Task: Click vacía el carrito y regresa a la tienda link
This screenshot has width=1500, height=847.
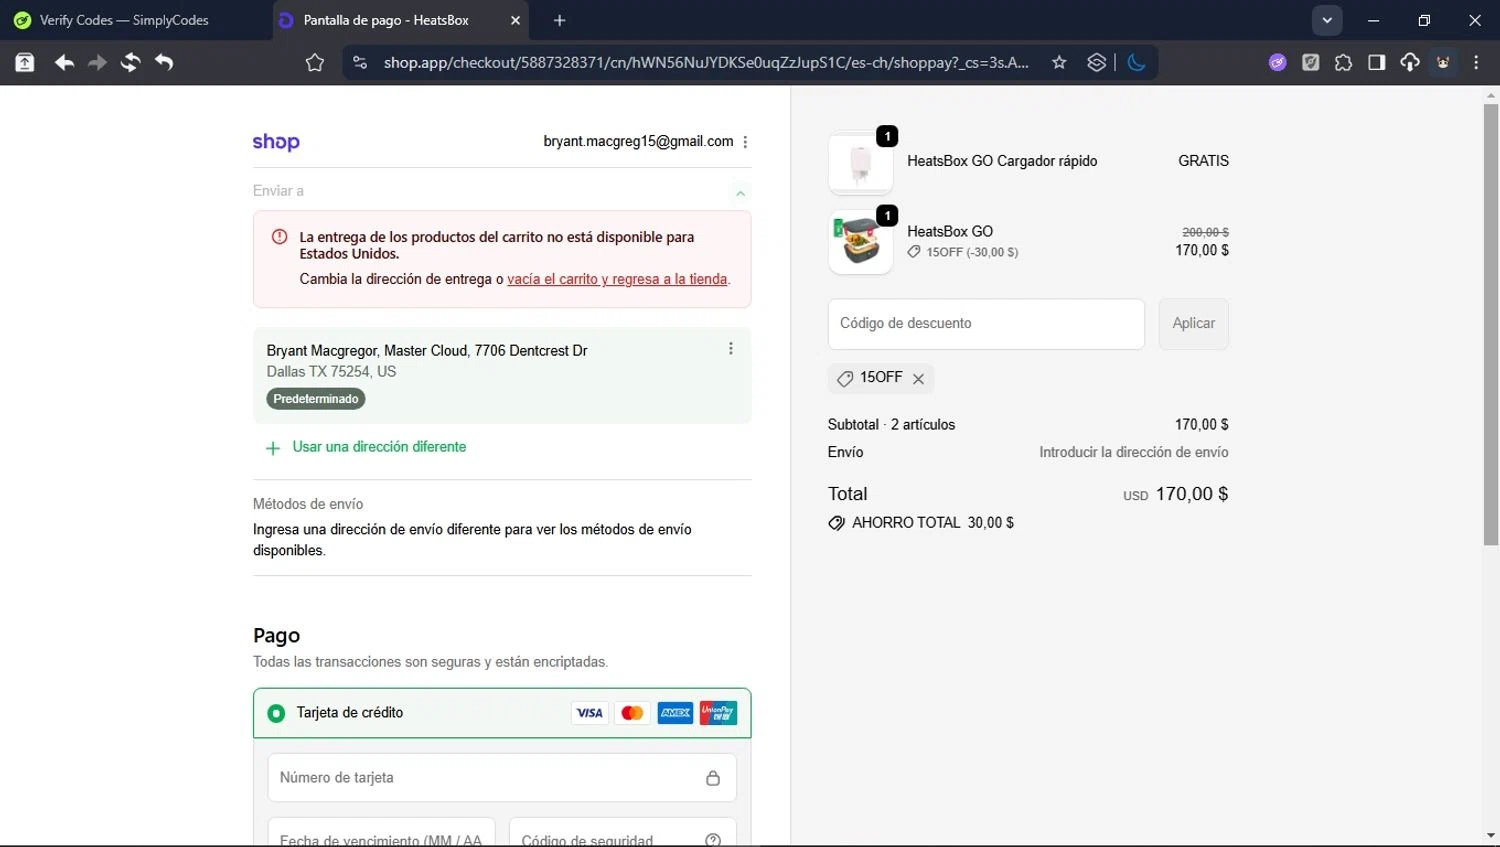Action: pos(617,279)
